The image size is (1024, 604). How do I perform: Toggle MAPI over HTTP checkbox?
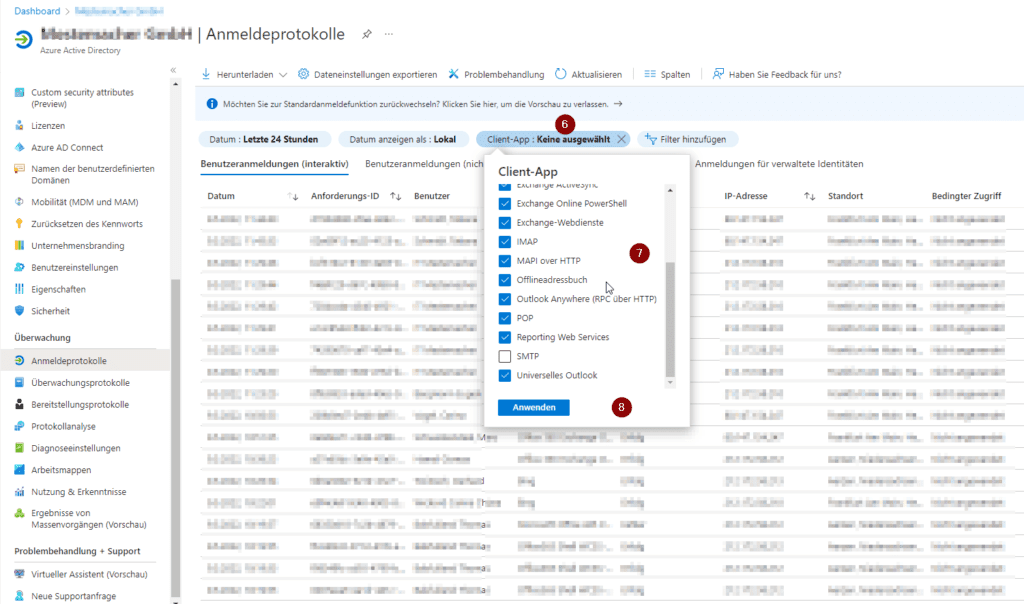(x=505, y=261)
